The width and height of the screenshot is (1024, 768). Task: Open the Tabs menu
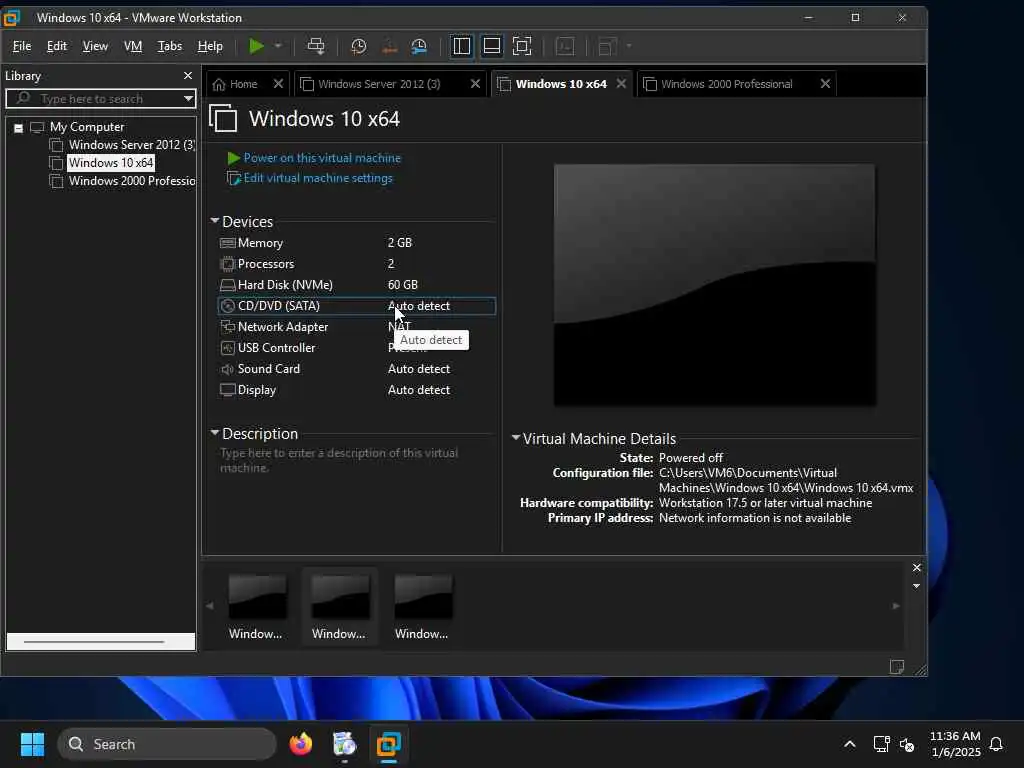[170, 46]
